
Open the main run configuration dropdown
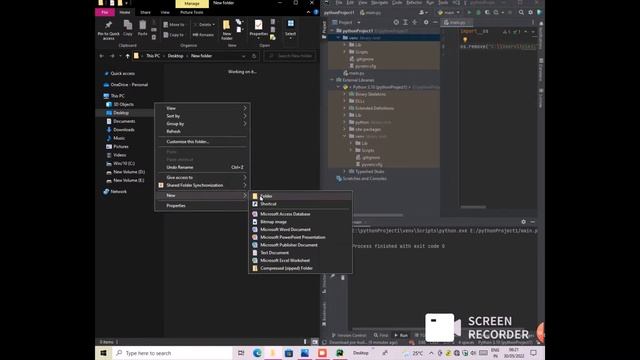coord(449,12)
